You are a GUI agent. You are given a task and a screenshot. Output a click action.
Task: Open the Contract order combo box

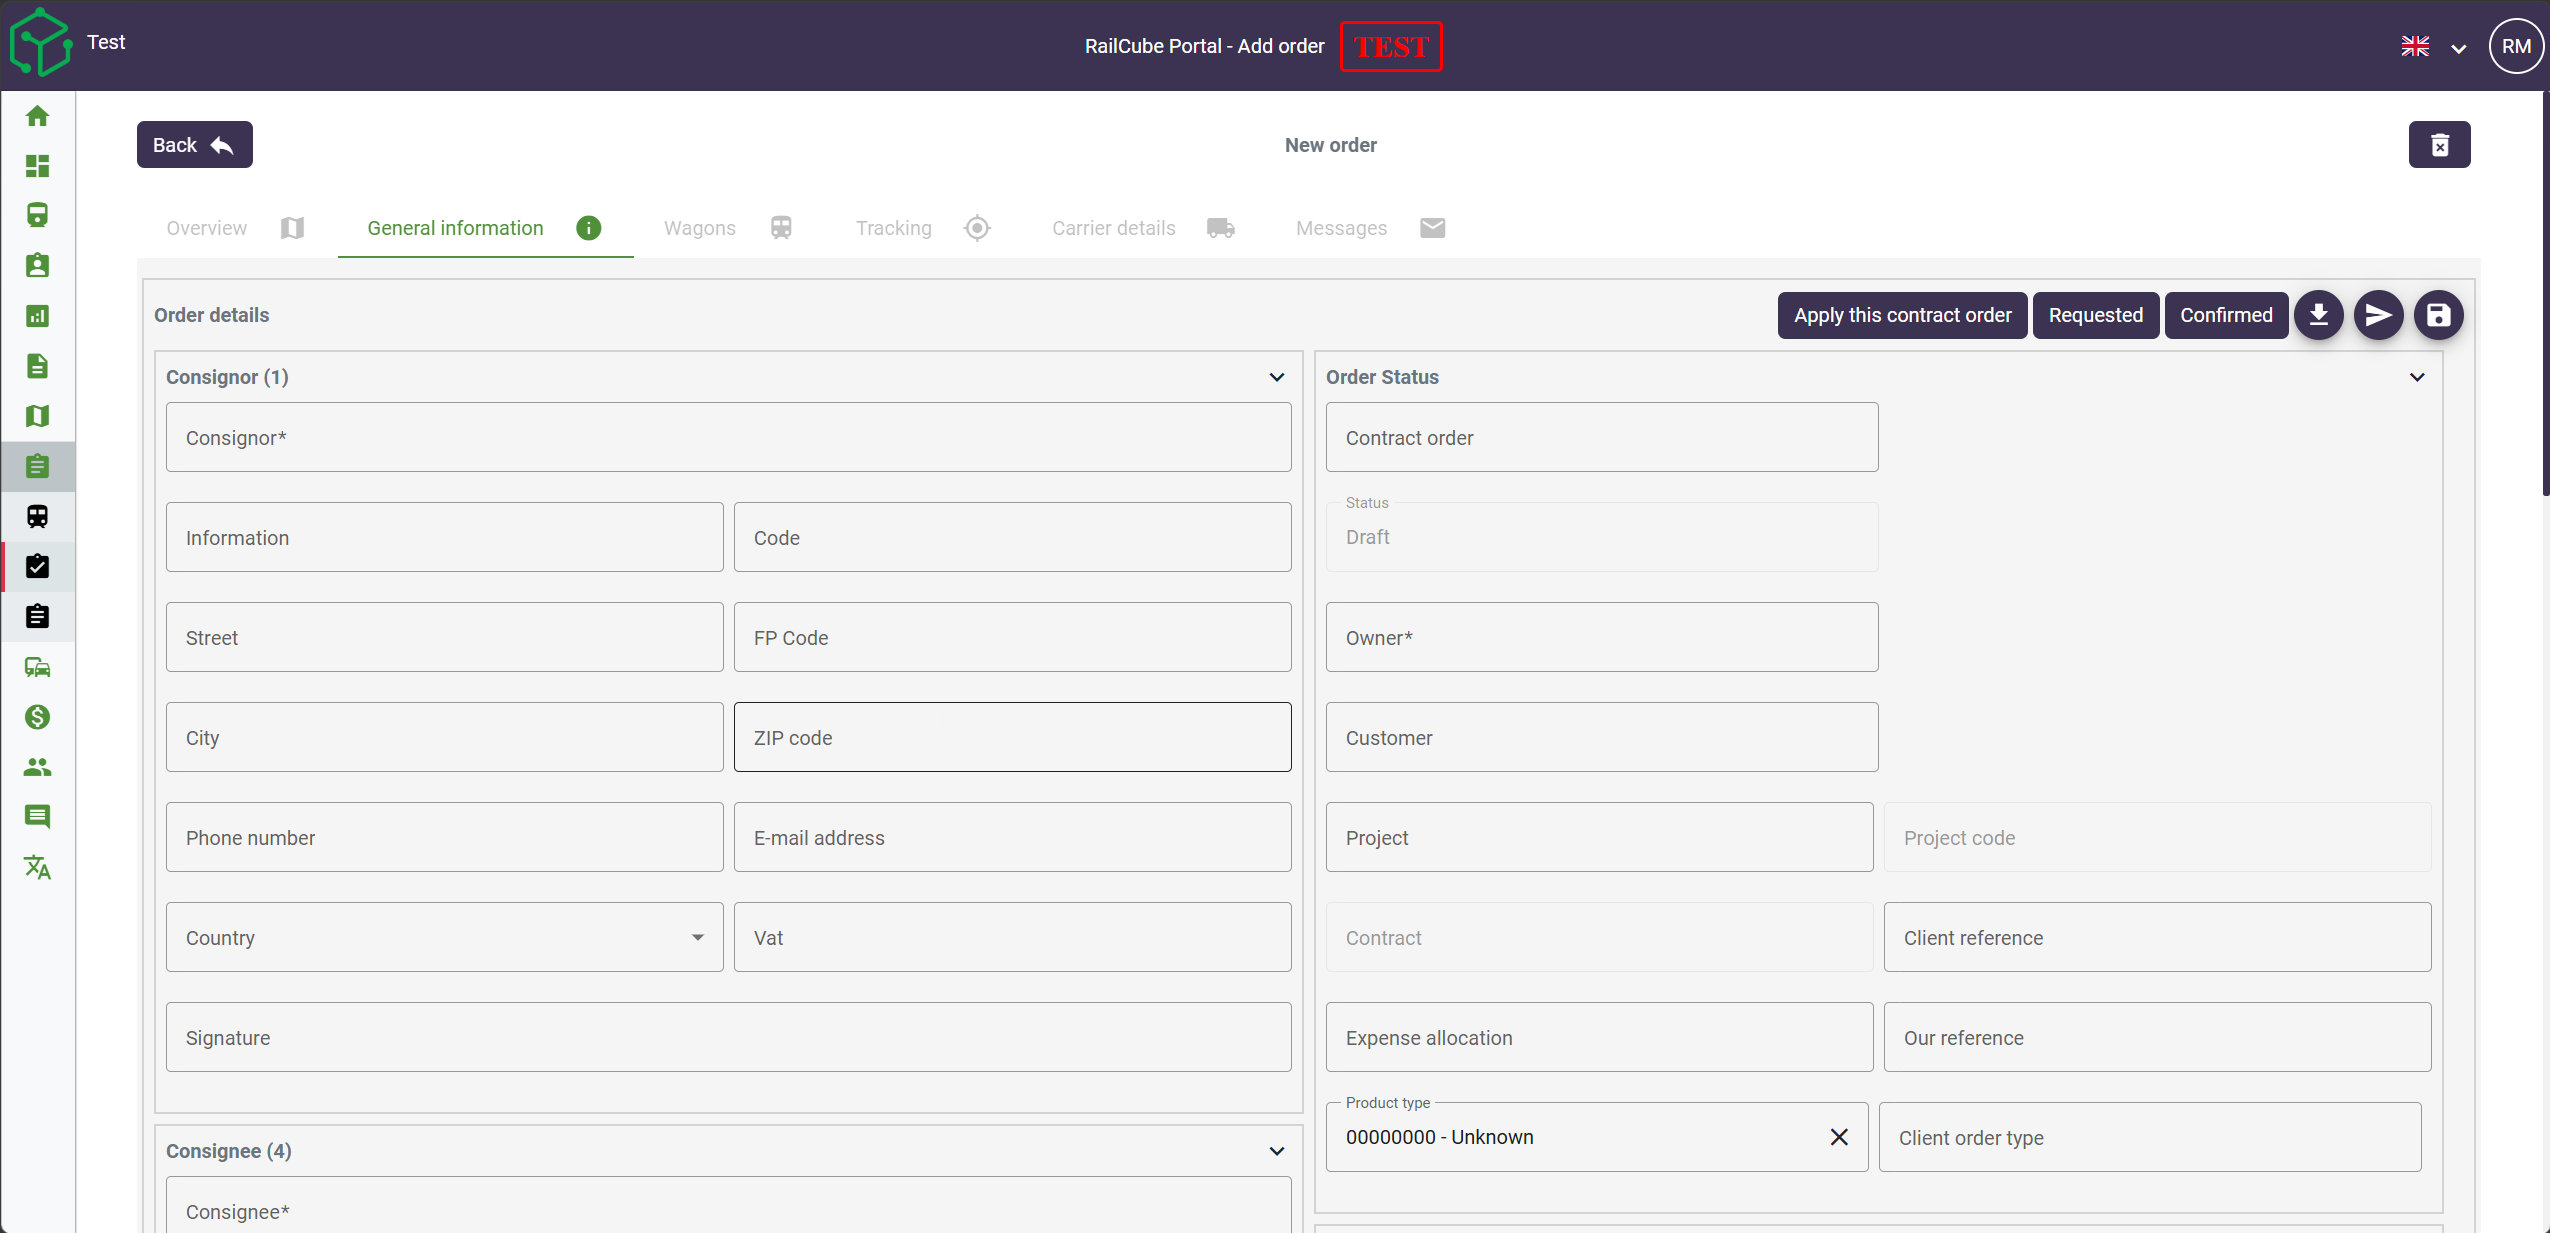click(x=1601, y=437)
